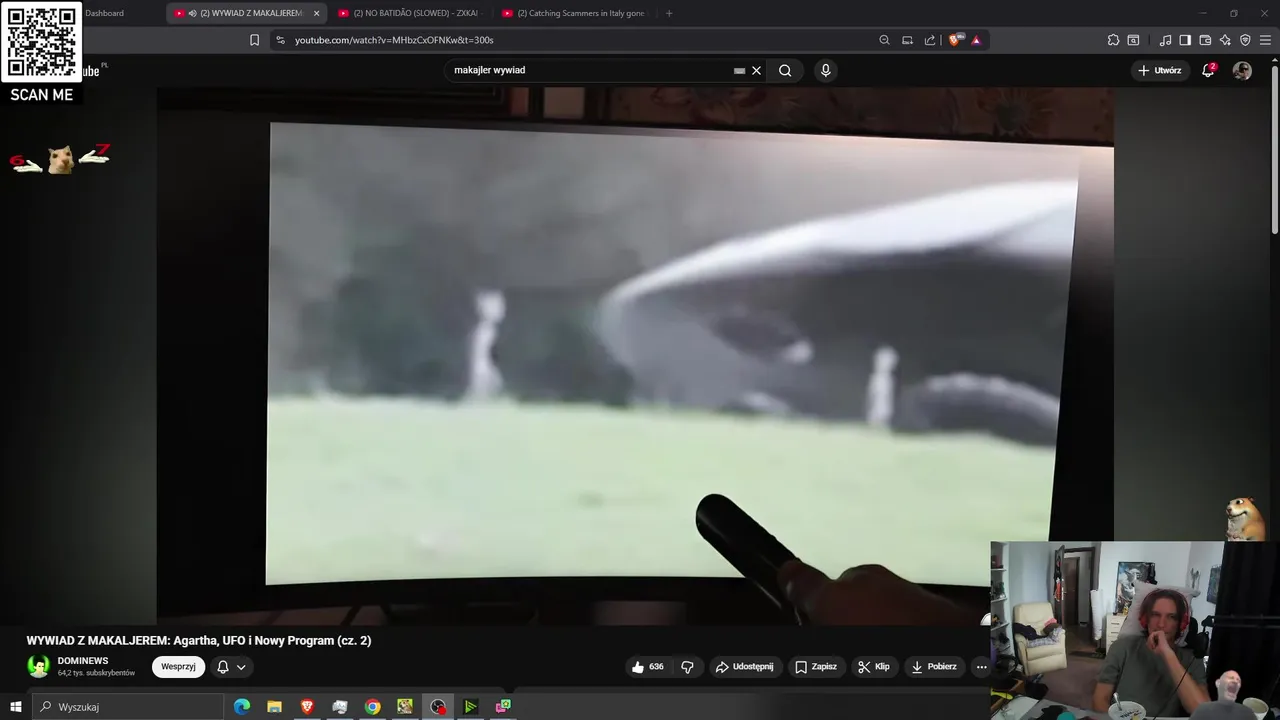Open DOMINEWS channel name link

tap(83, 661)
